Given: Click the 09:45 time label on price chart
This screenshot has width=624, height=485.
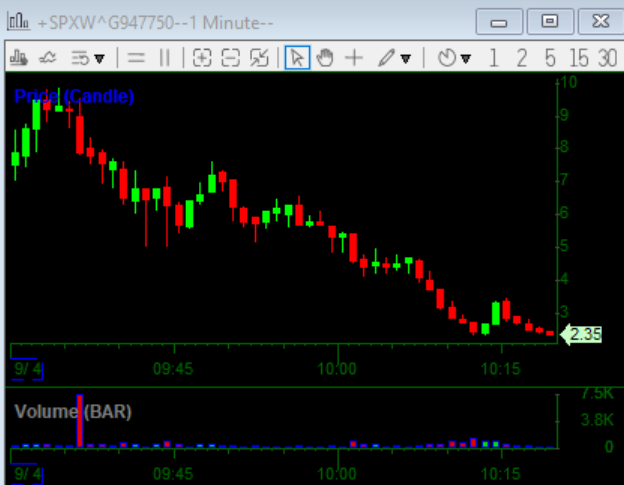Looking at the screenshot, I should pos(173,369).
